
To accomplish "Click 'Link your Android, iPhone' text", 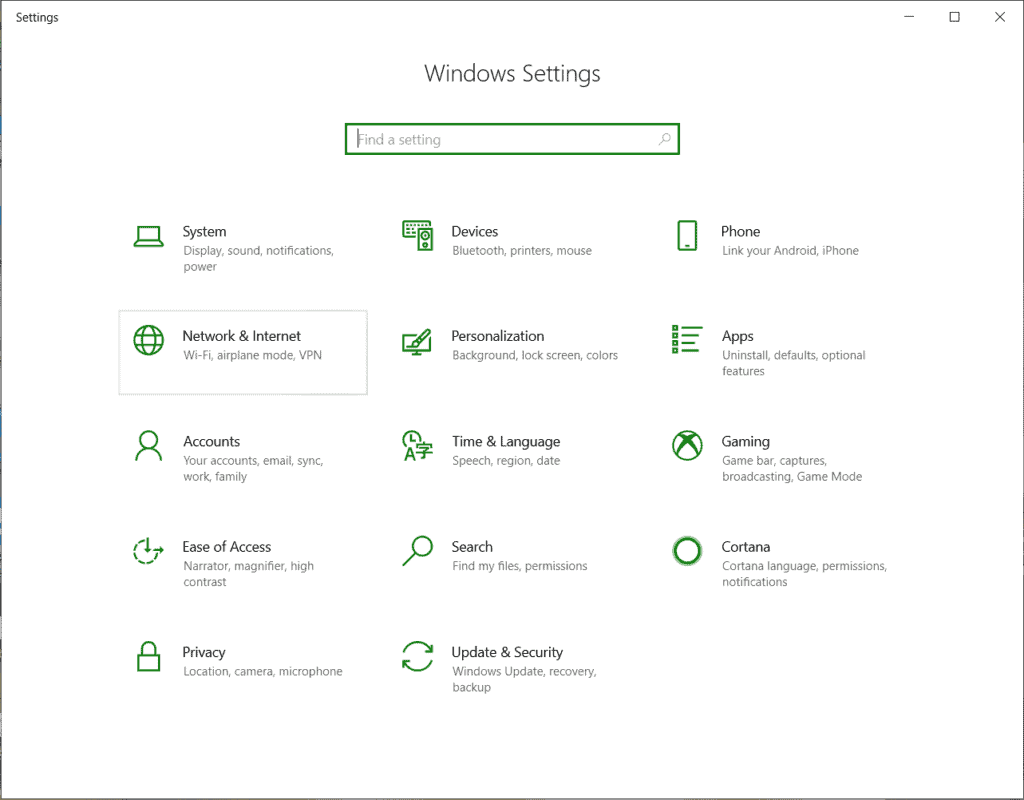I will click(x=790, y=251).
